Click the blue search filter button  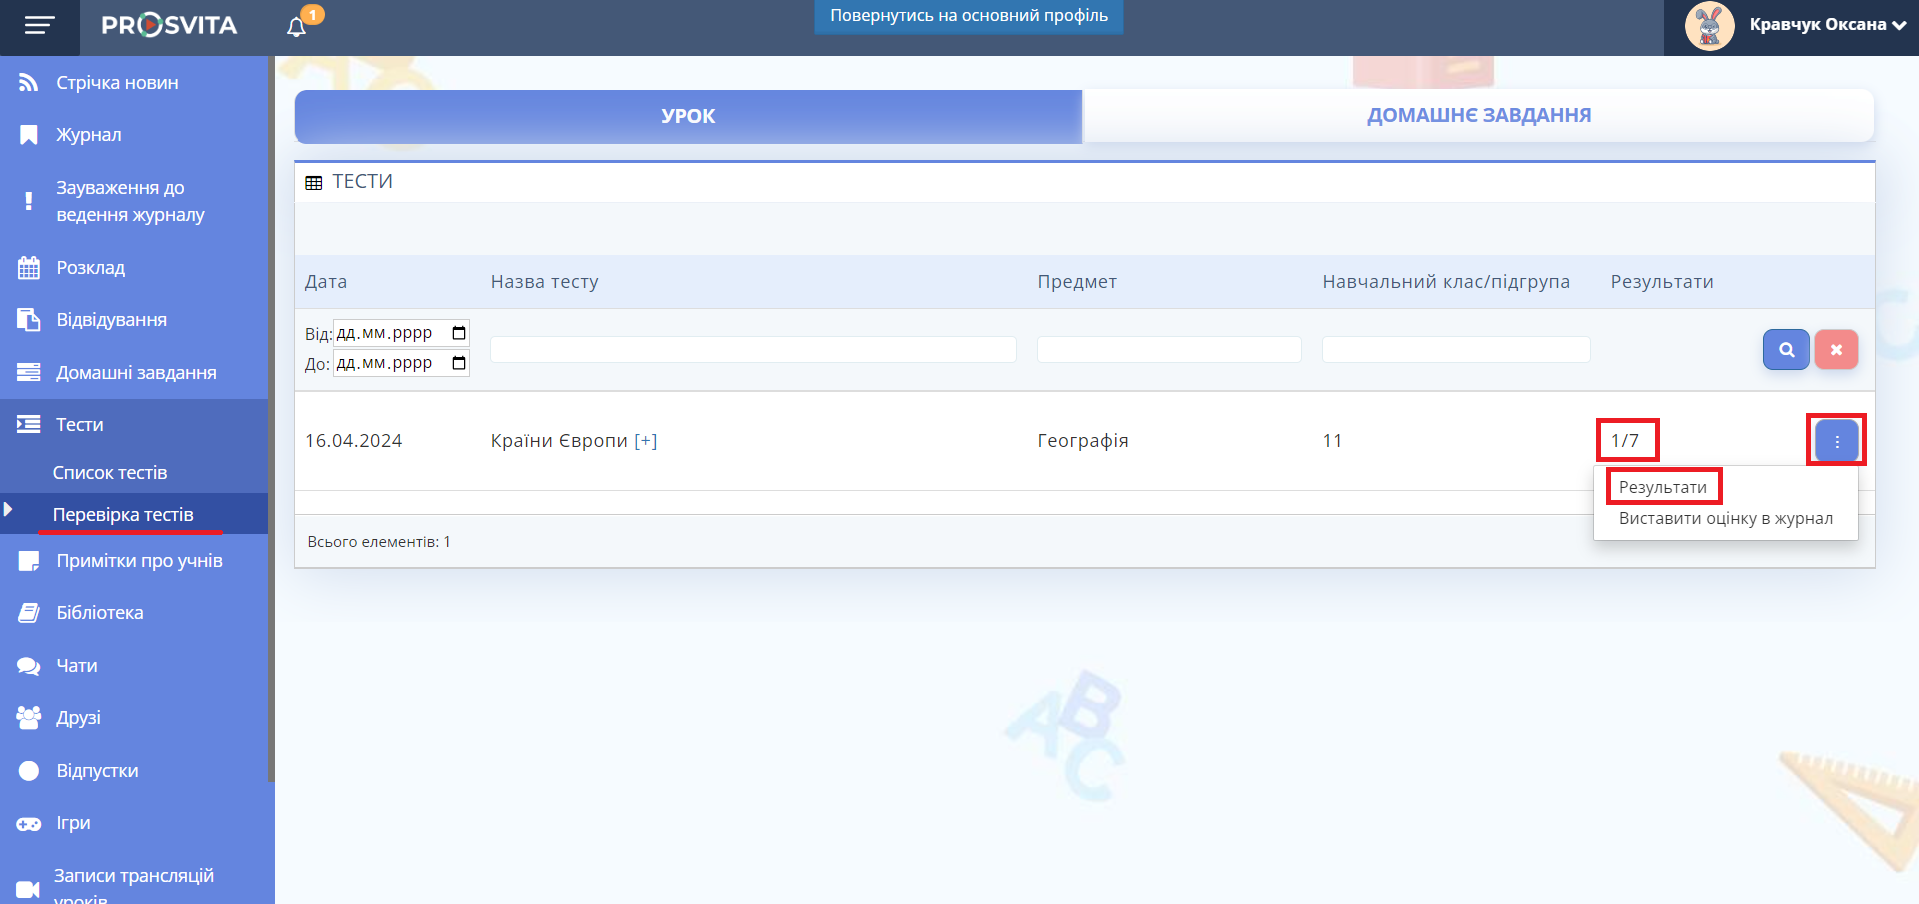click(x=1785, y=350)
